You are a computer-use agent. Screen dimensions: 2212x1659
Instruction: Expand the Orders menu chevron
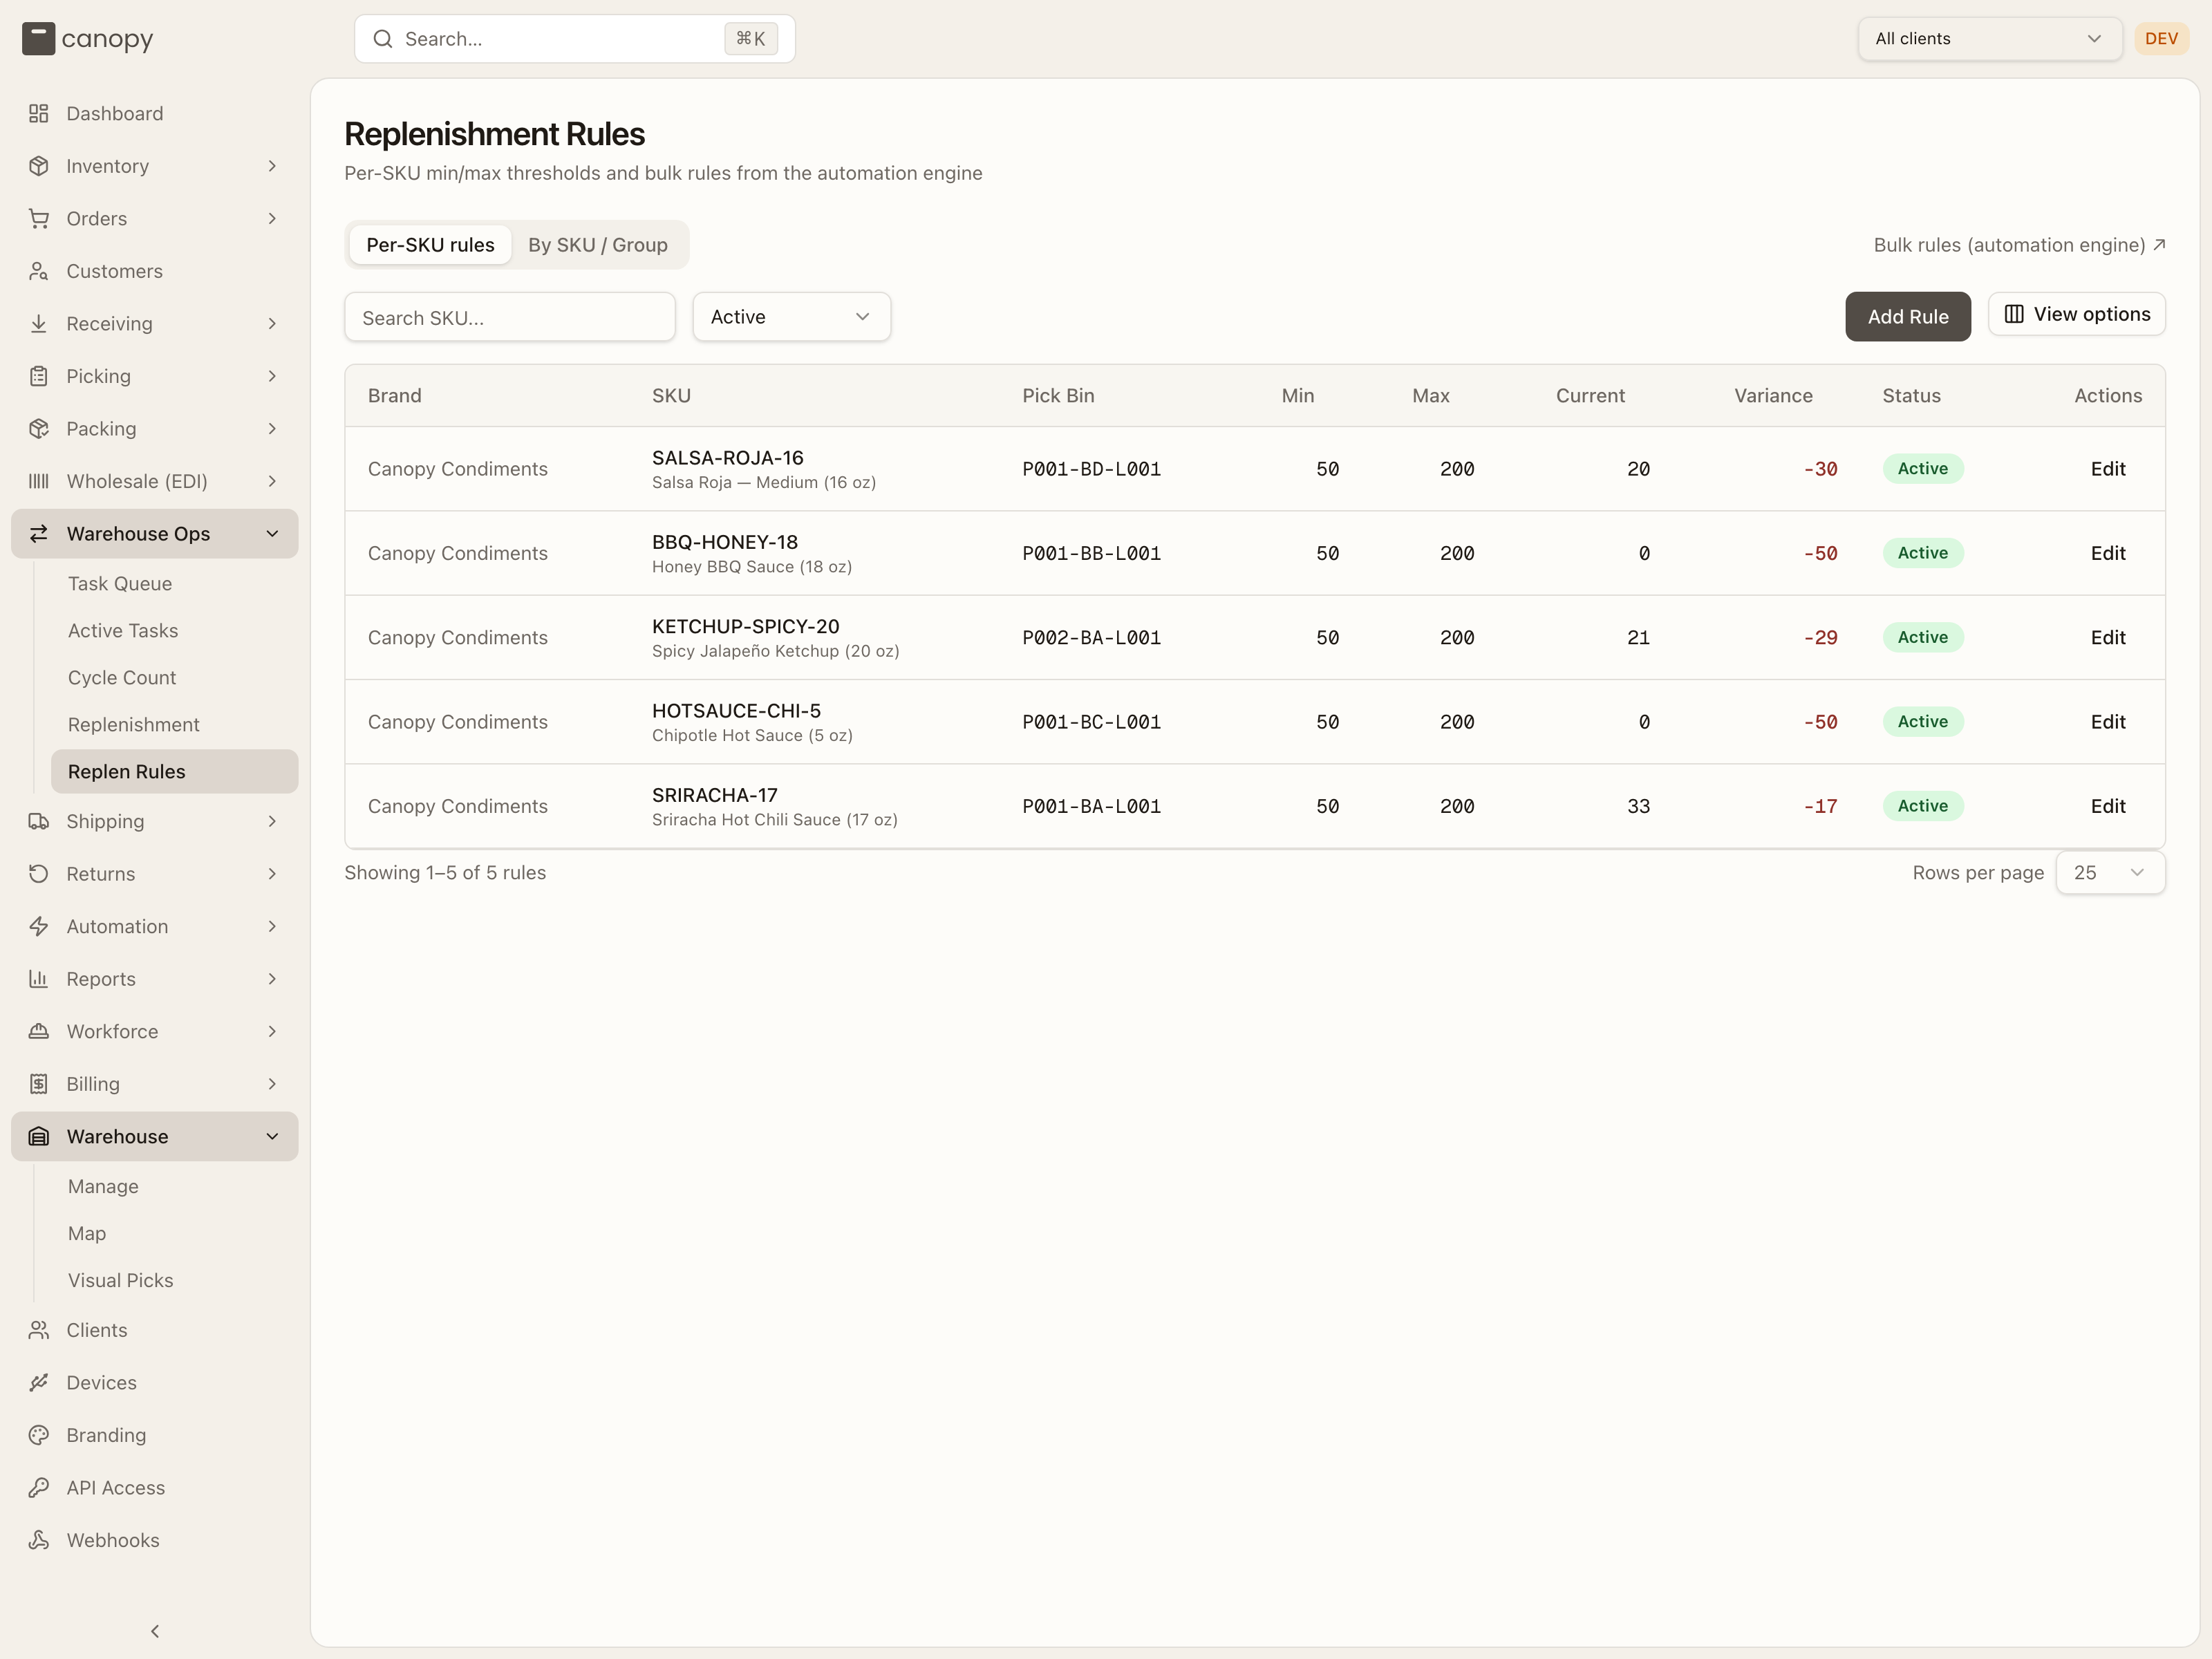coord(272,218)
